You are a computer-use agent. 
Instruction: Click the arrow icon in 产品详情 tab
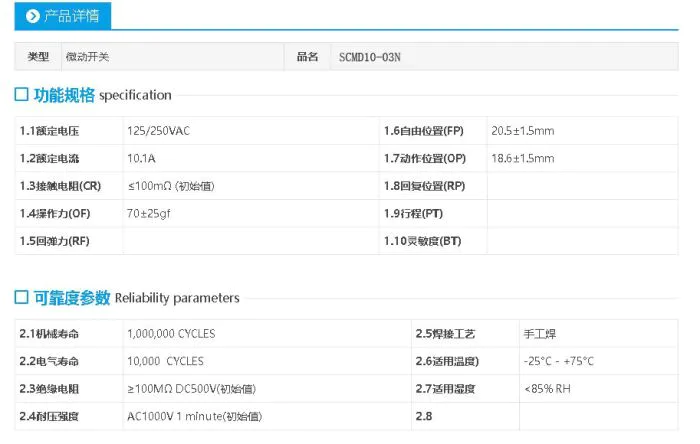(33, 16)
